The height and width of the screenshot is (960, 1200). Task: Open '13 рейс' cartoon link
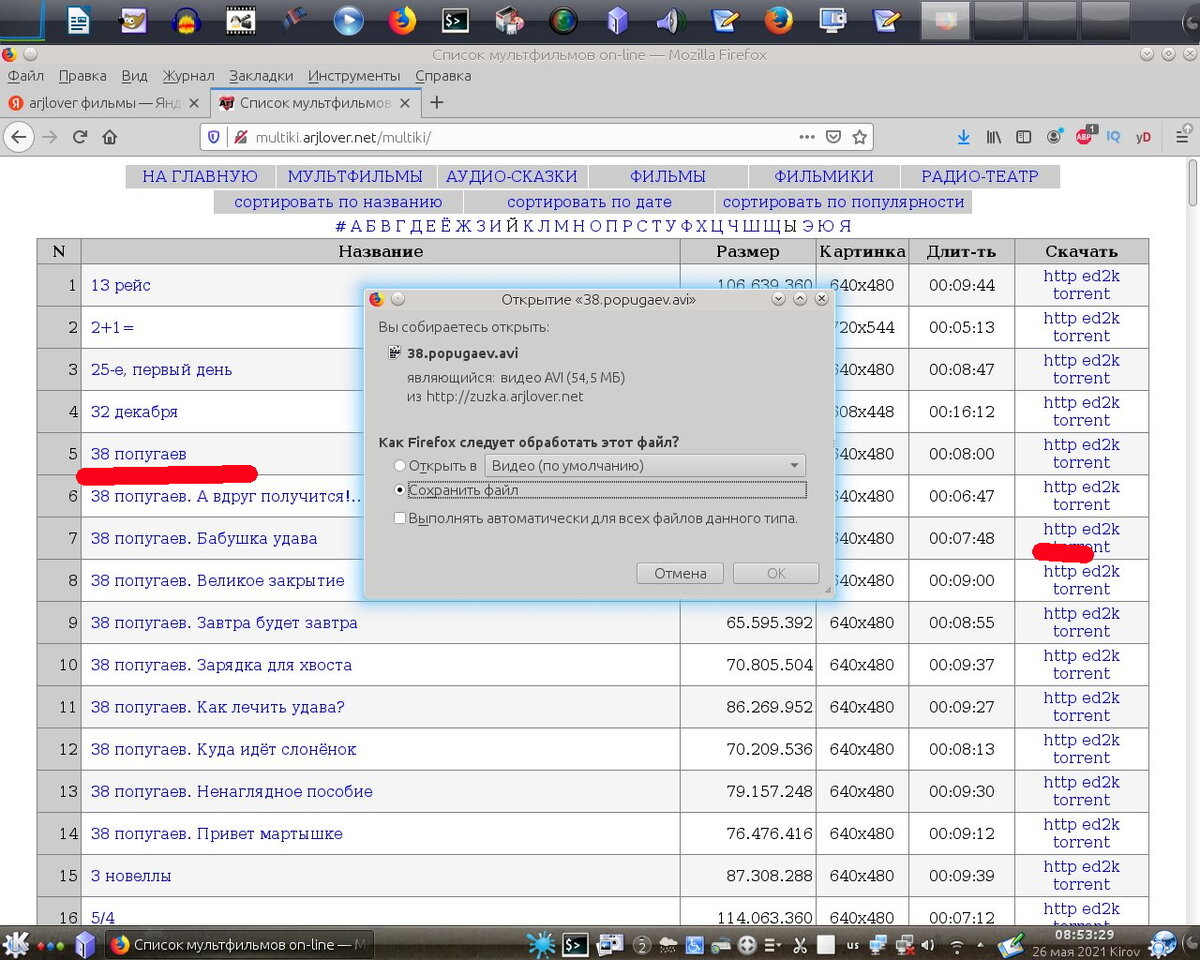(x=121, y=286)
